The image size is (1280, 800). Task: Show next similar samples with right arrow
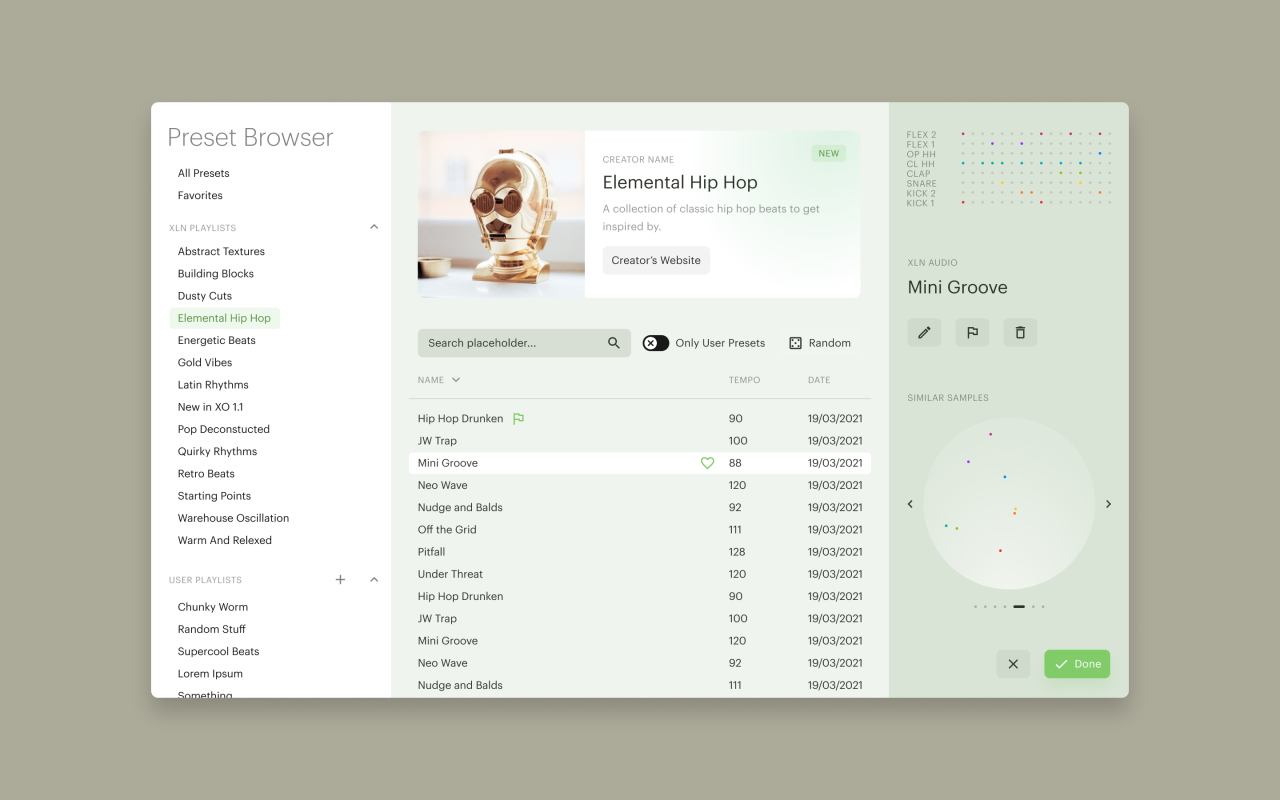[x=1108, y=504]
